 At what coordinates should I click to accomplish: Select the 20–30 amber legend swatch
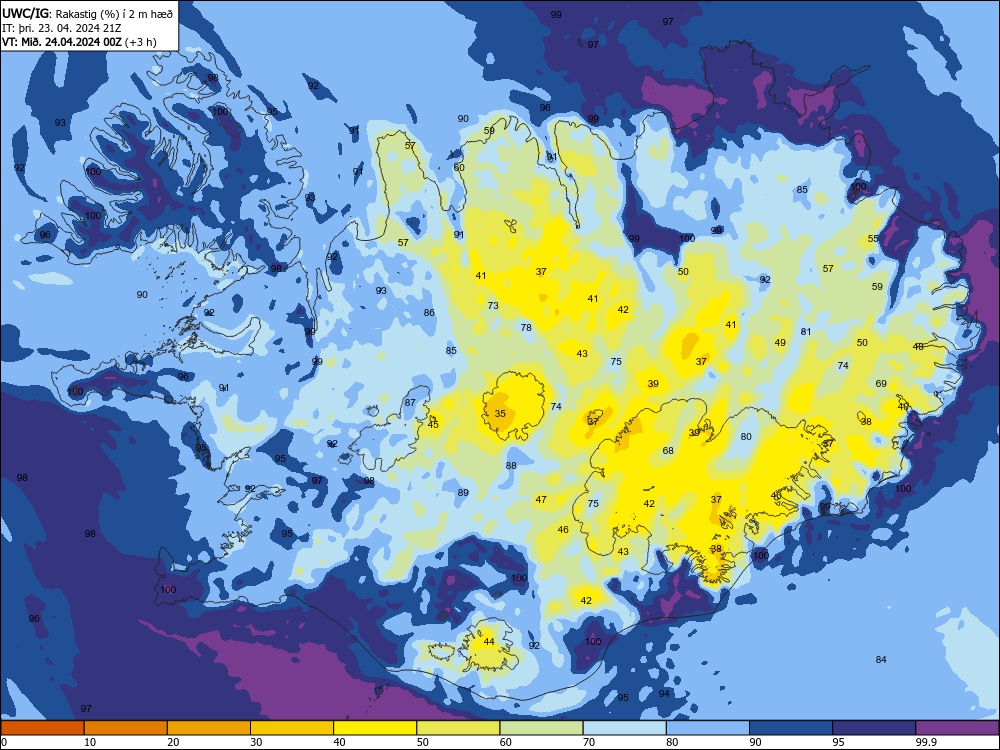[209, 728]
